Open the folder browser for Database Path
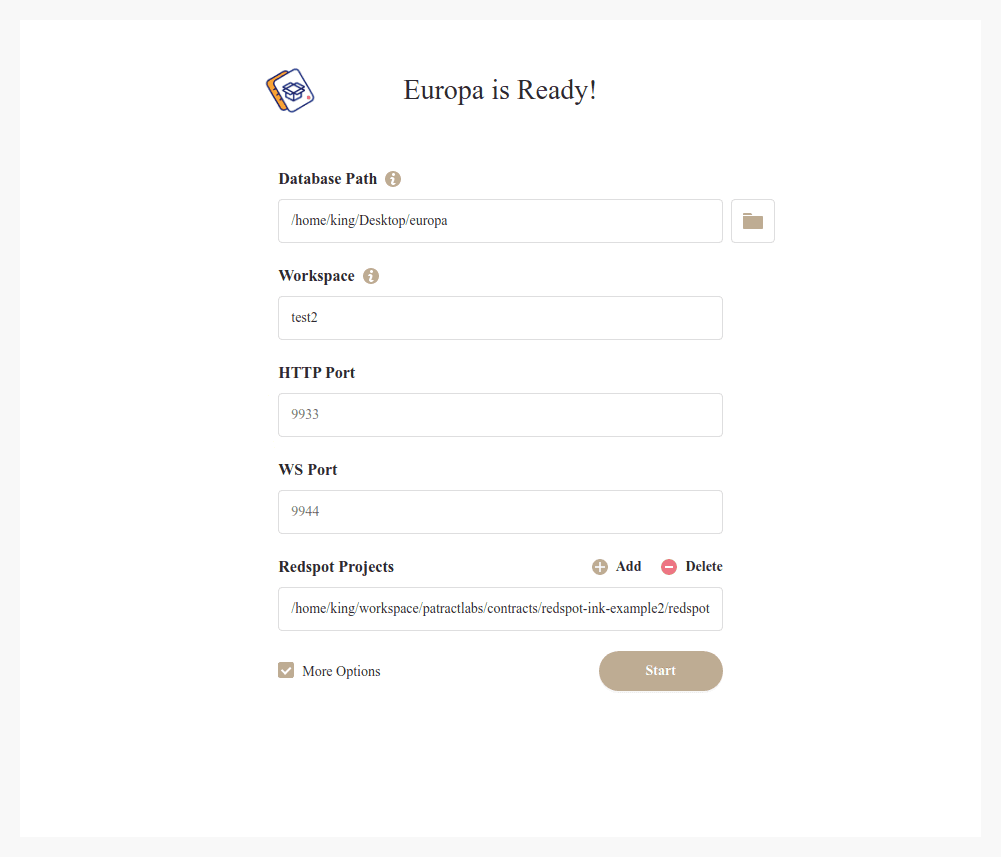The width and height of the screenshot is (1001, 857). [x=753, y=221]
